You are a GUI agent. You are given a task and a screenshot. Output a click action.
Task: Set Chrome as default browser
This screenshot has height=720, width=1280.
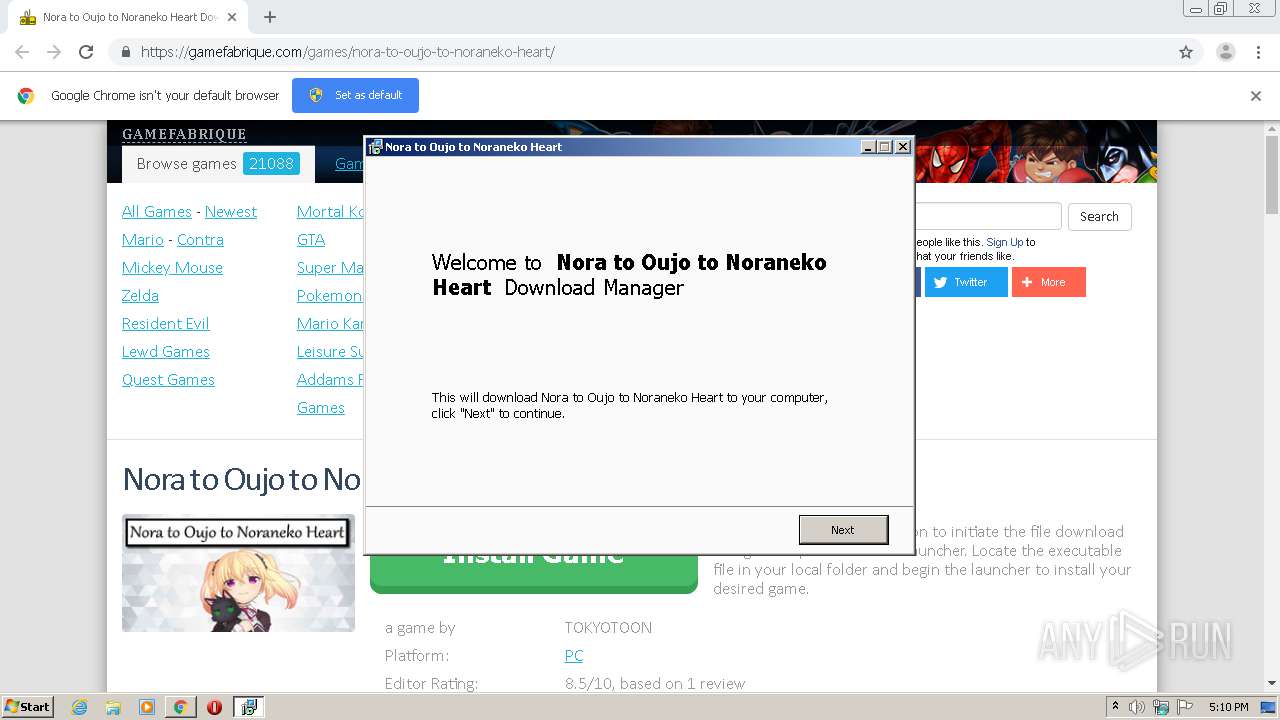pos(355,95)
